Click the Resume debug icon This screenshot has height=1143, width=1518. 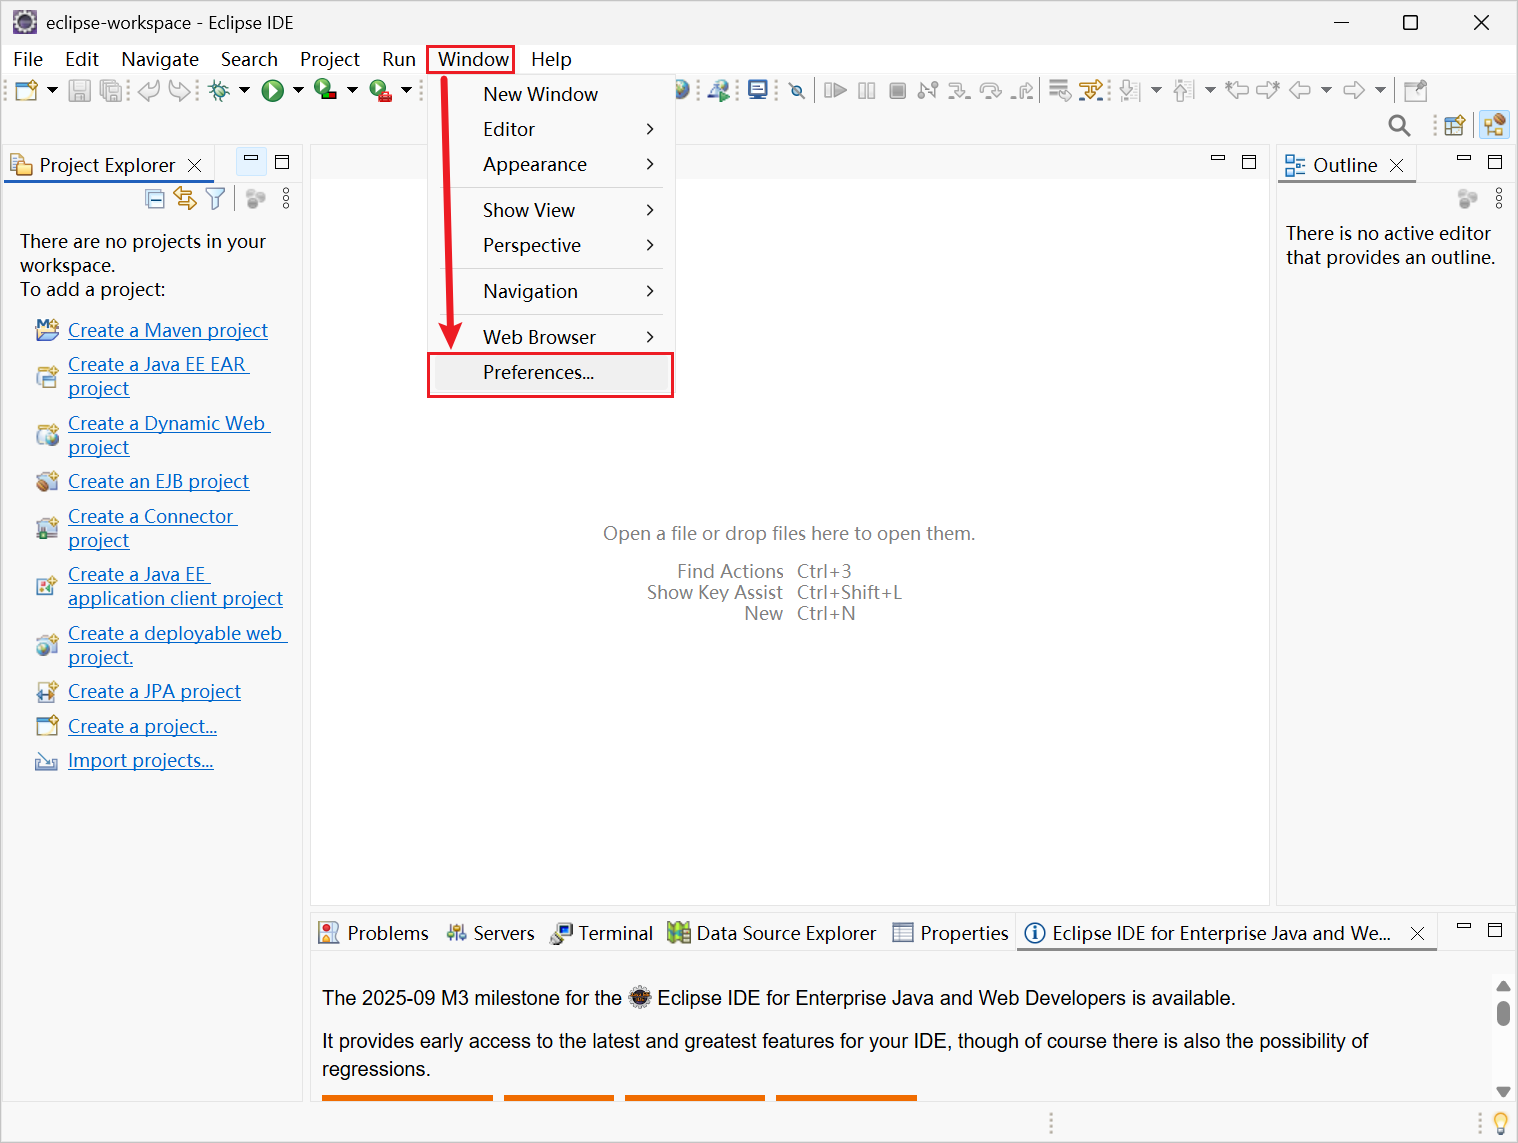click(835, 91)
